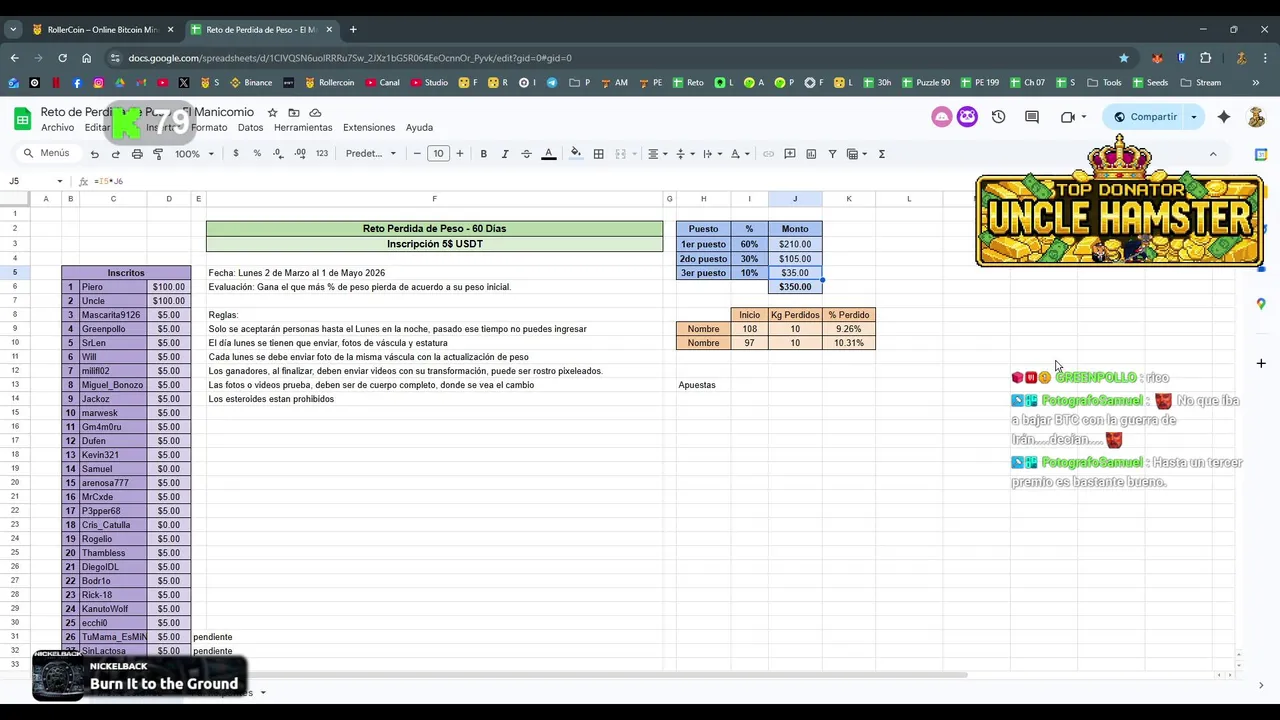1280x720 pixels.
Task: Create a filter with funnel icon
Action: coord(832,154)
